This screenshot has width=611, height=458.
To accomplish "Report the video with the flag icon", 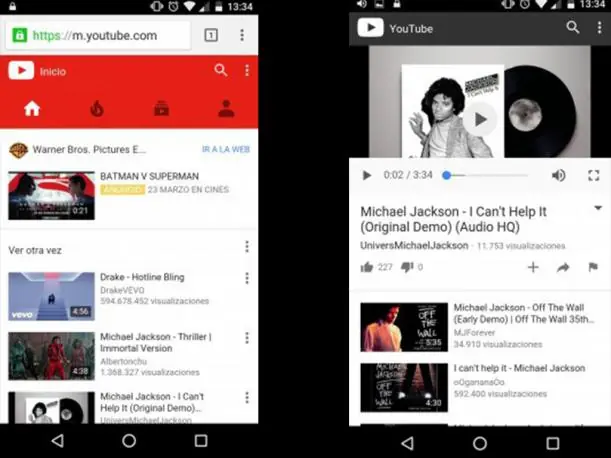I will click(593, 267).
